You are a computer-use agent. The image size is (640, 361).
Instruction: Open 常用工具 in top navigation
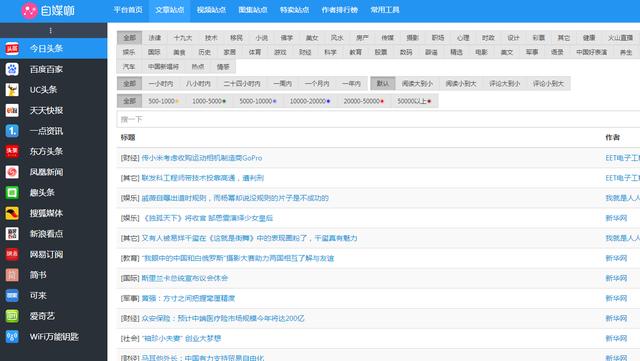(x=384, y=10)
